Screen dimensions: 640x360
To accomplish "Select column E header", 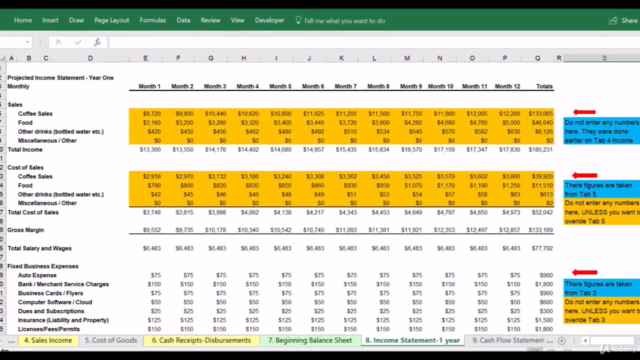I will [145, 58].
